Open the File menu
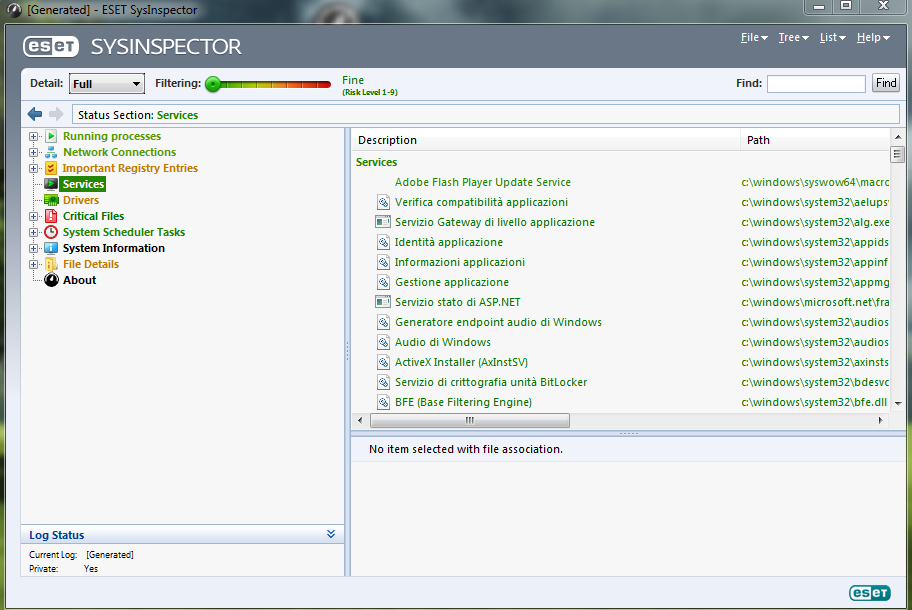 (754, 37)
